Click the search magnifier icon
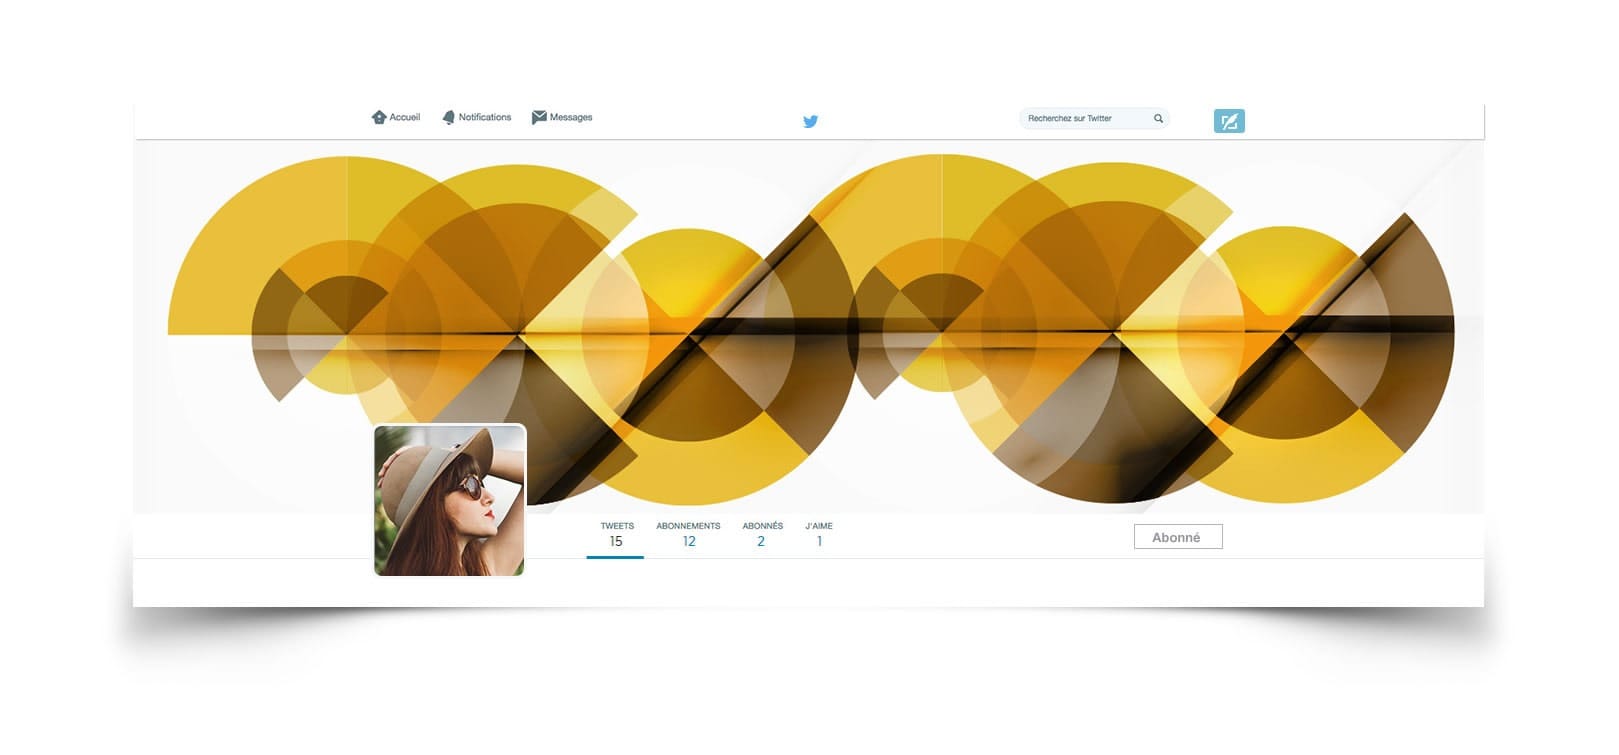 [x=1159, y=119]
